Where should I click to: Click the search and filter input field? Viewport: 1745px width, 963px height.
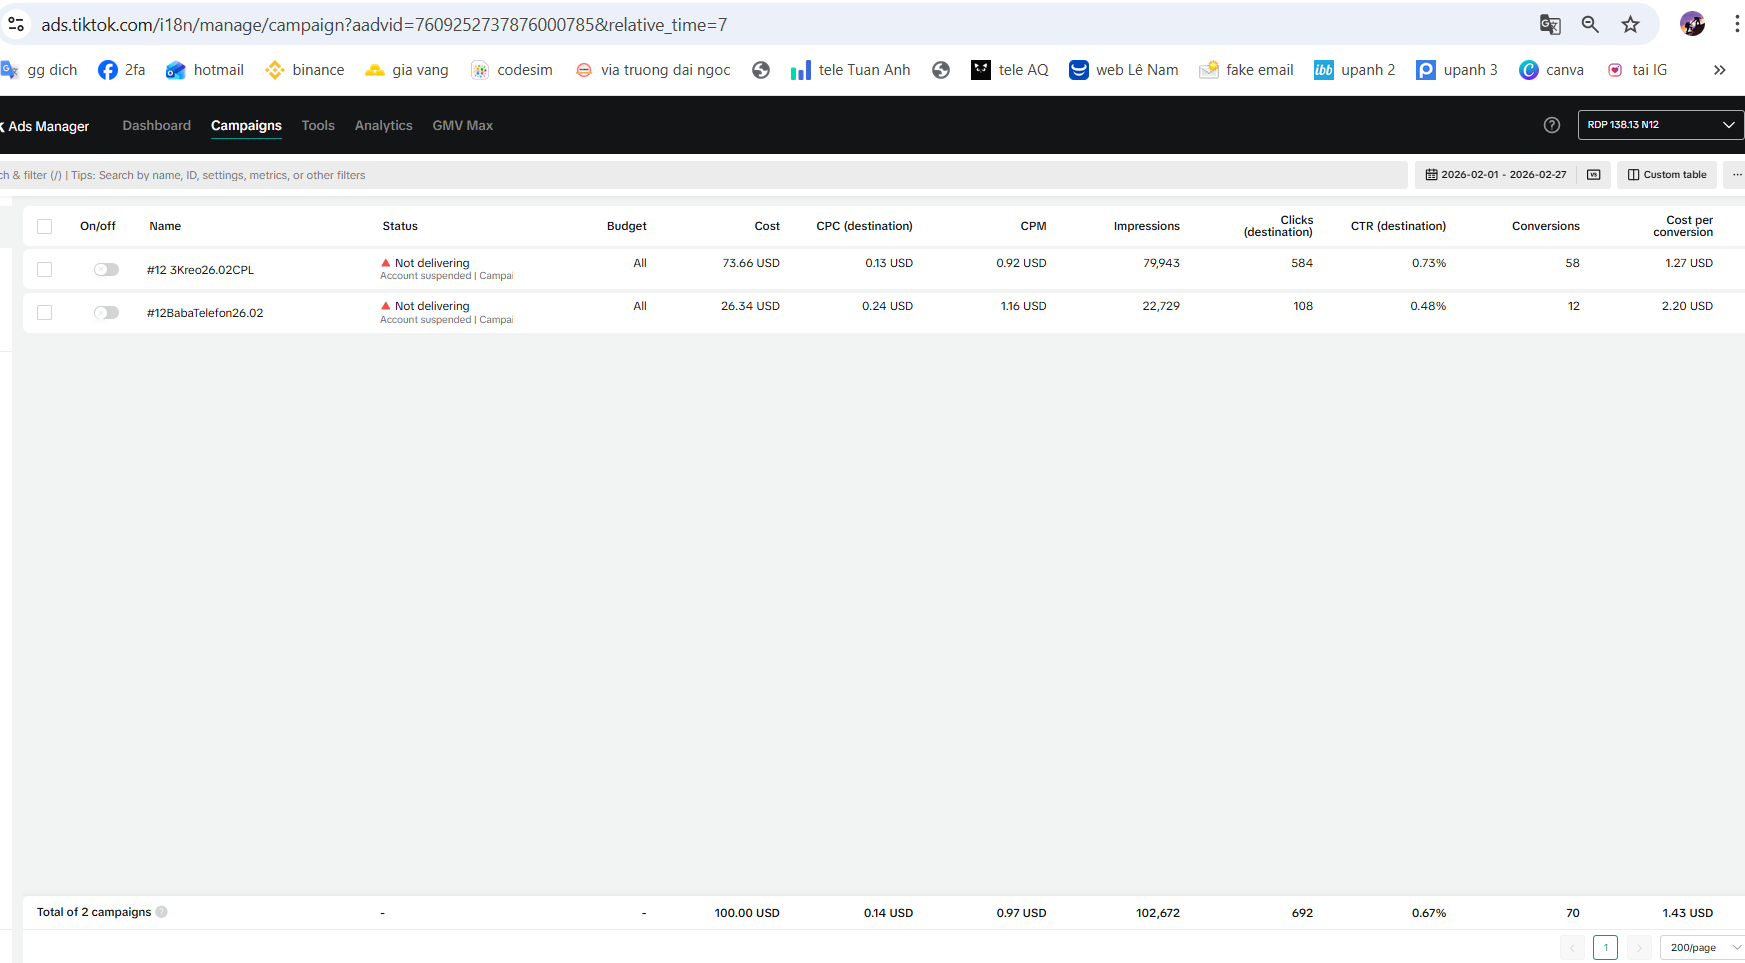tap(703, 175)
